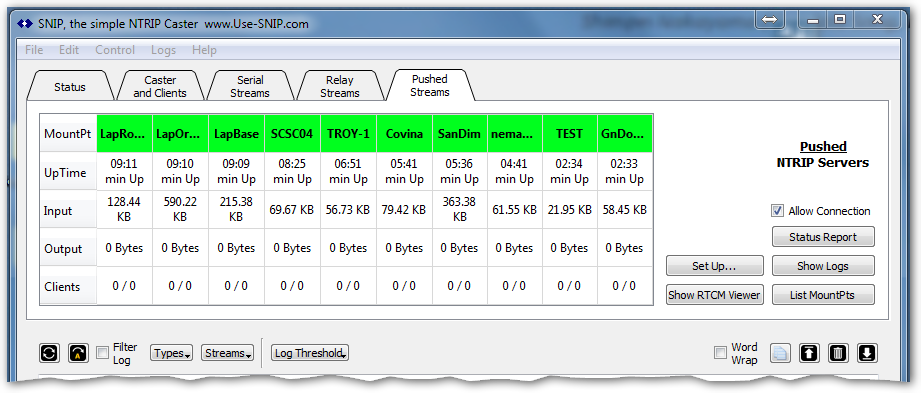This screenshot has height=393, width=921.
Task: Click the 02:33 min Up cell
Action: click(624, 171)
